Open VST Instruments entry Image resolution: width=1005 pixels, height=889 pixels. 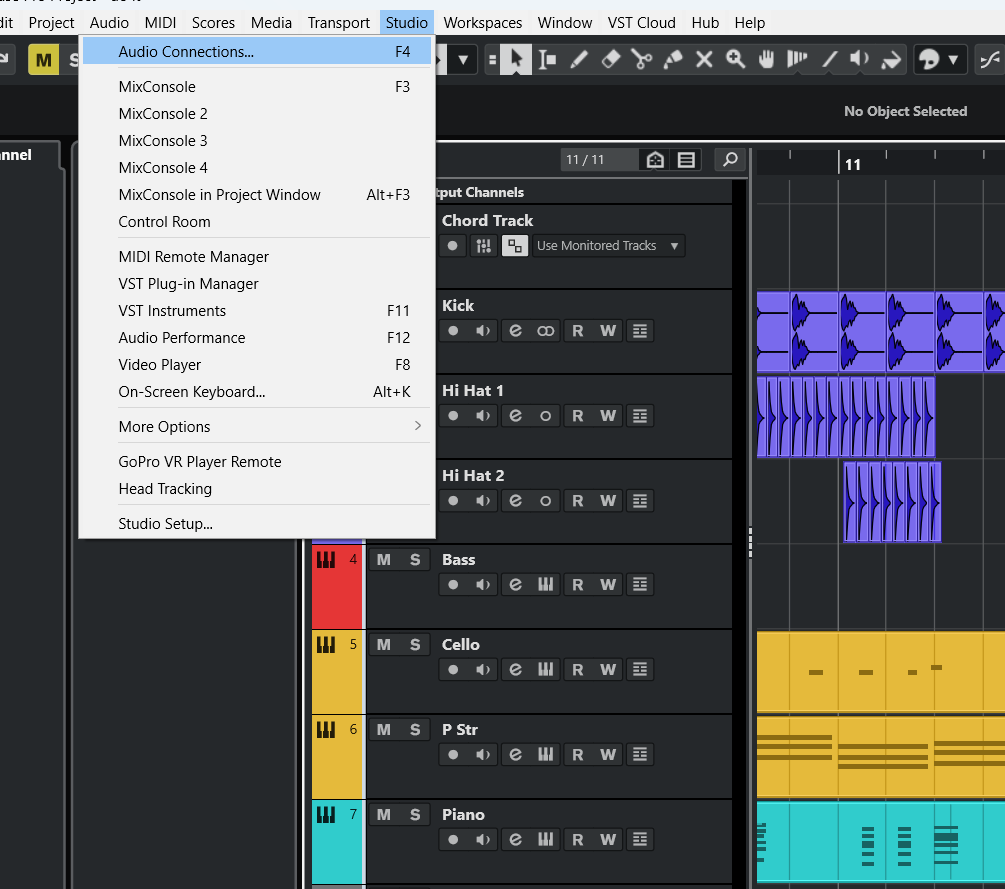point(256,311)
